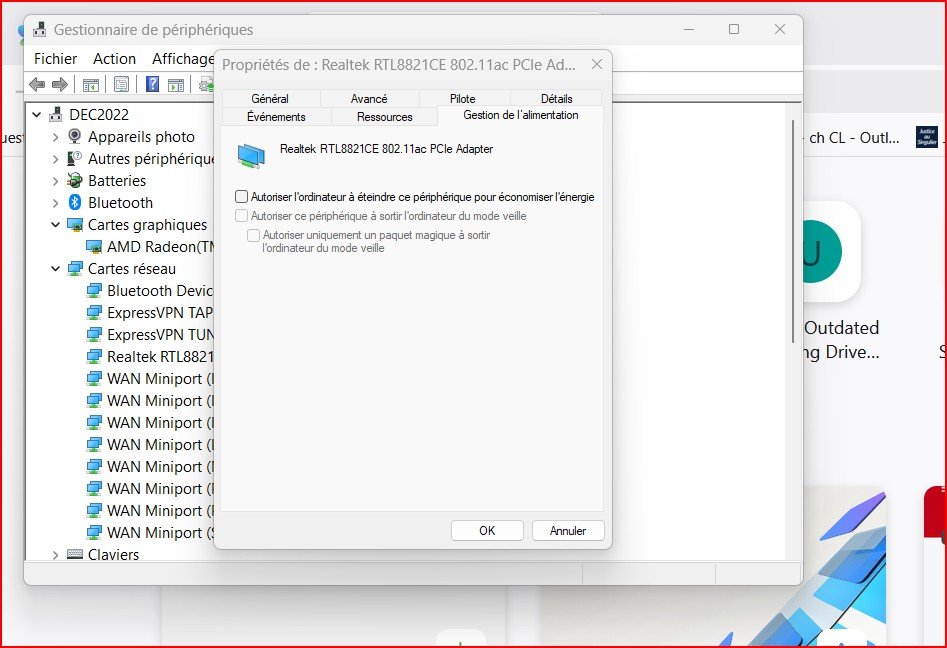Click the show/hide console tree icon
Screen dimensions: 947x648
pos(90,84)
